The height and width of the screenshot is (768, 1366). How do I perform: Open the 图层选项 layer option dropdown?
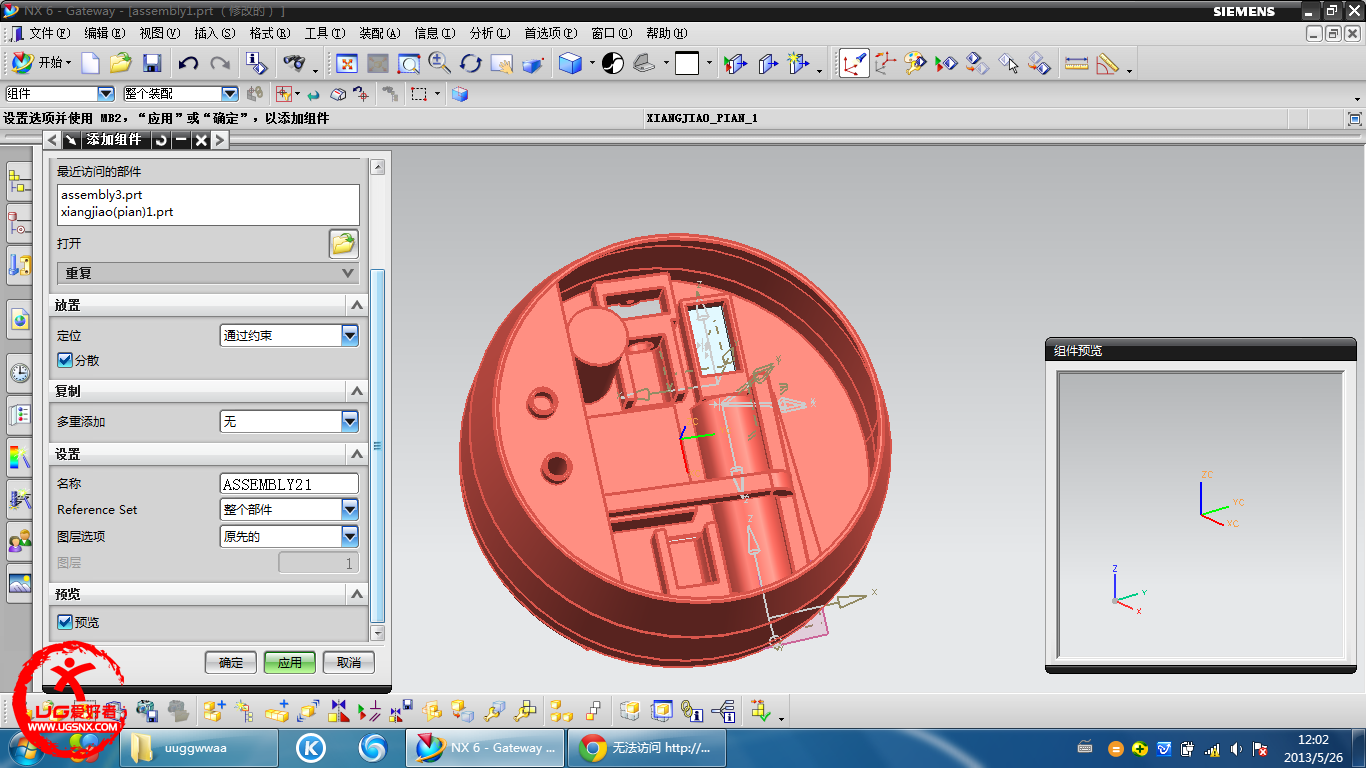[289, 536]
